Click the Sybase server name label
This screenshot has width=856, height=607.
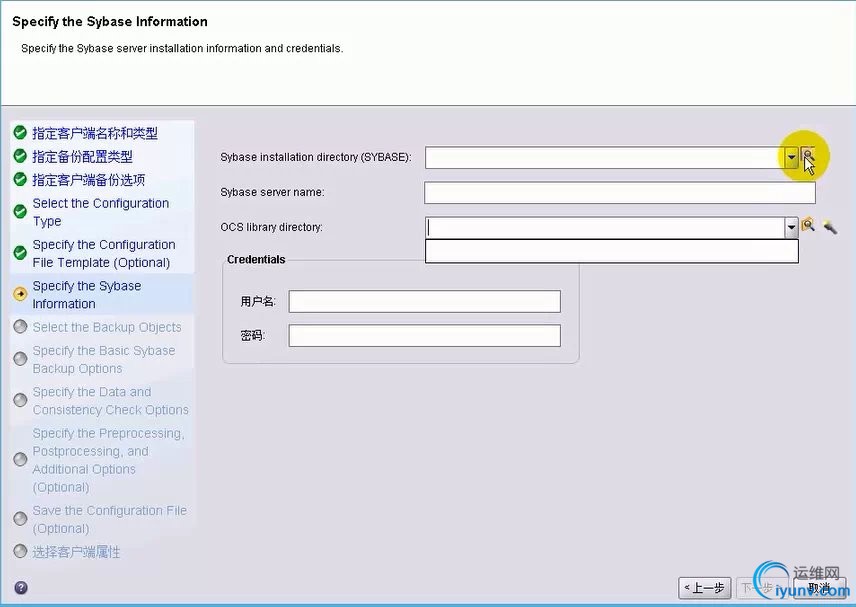tap(272, 192)
